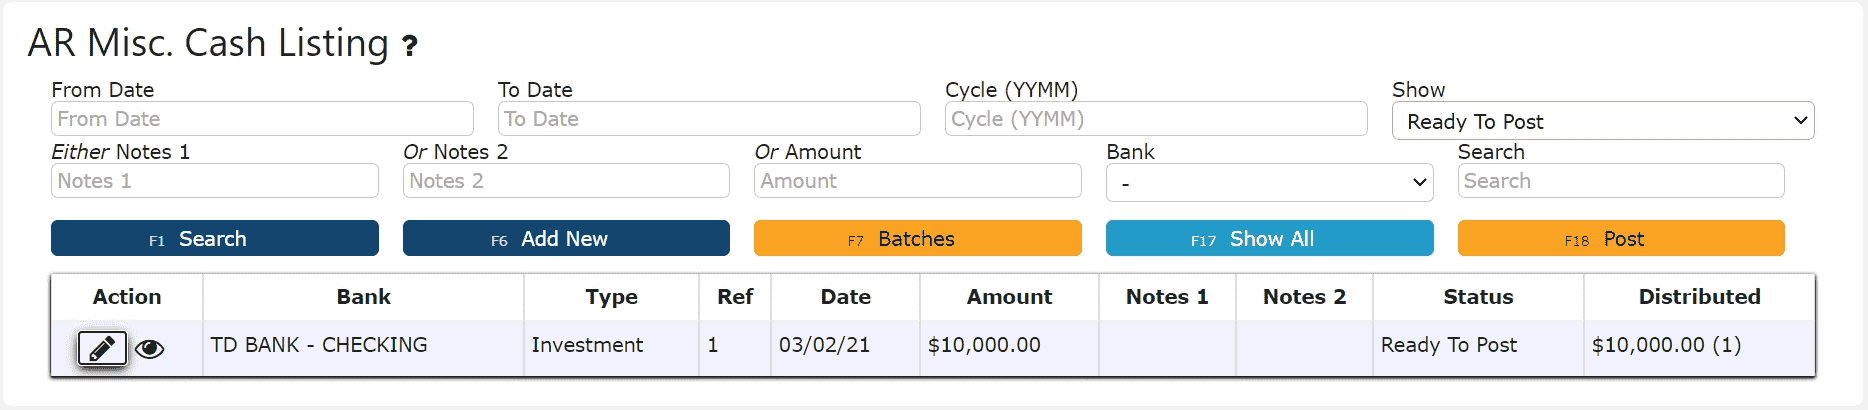
Task: Click the Show All button
Action: point(1269,238)
